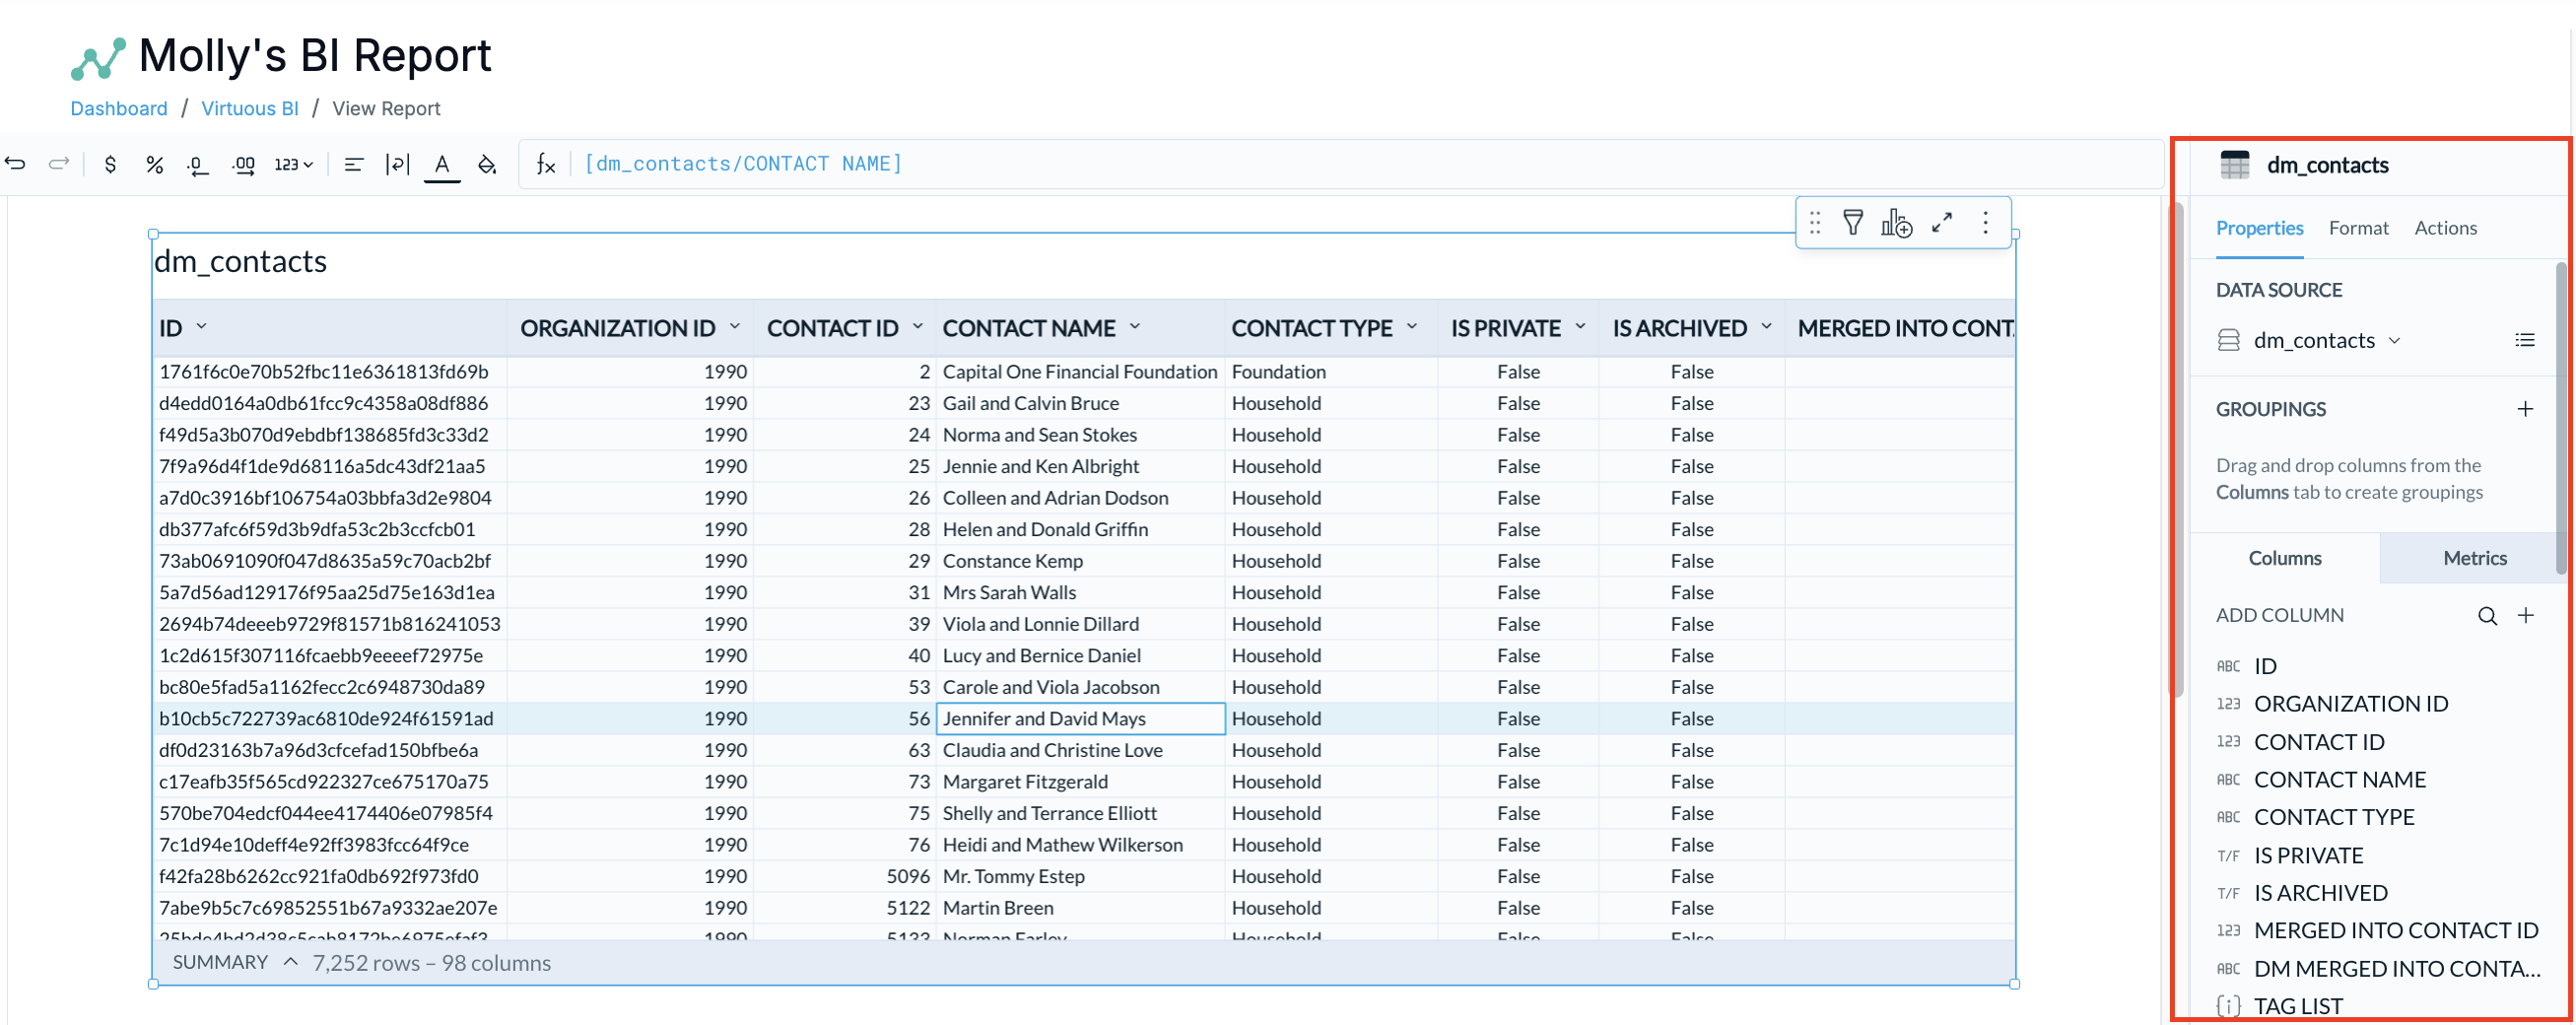This screenshot has width=2576, height=1025.
Task: Click the Foundation contact type cell
Action: (x=1331, y=372)
